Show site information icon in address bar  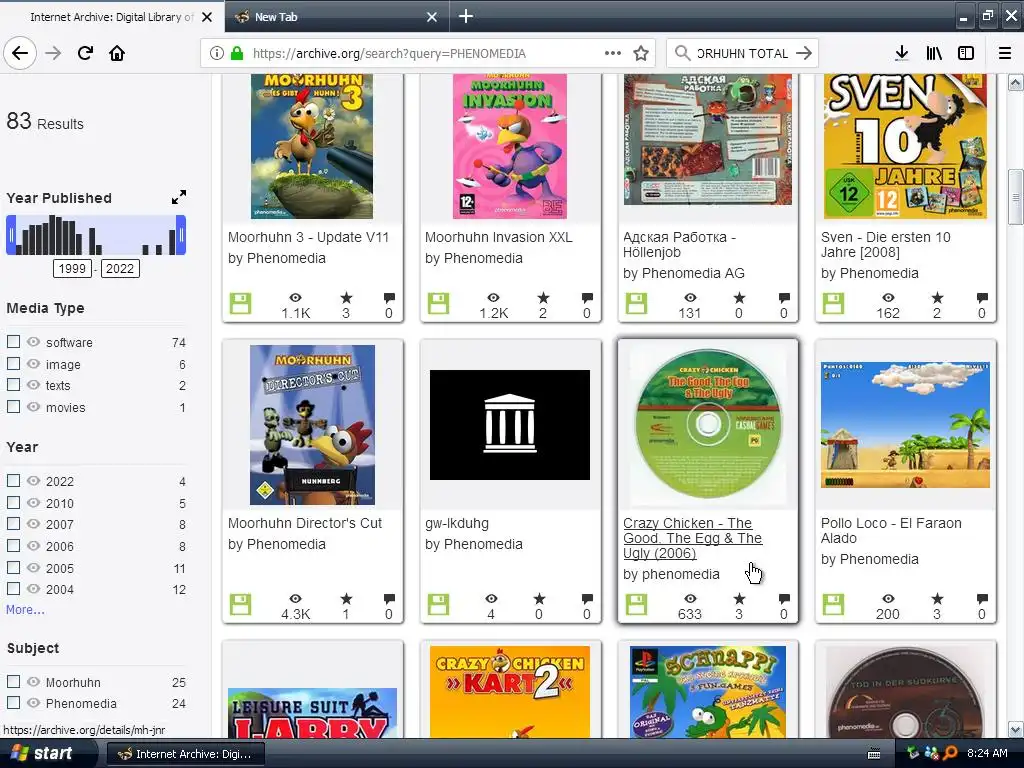[x=217, y=54]
